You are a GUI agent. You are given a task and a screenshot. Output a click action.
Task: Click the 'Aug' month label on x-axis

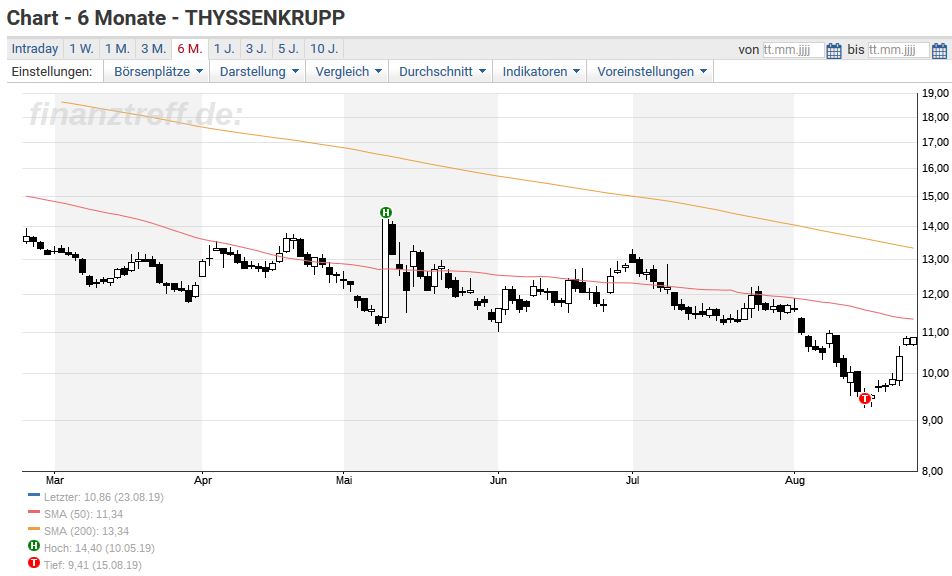coord(794,480)
